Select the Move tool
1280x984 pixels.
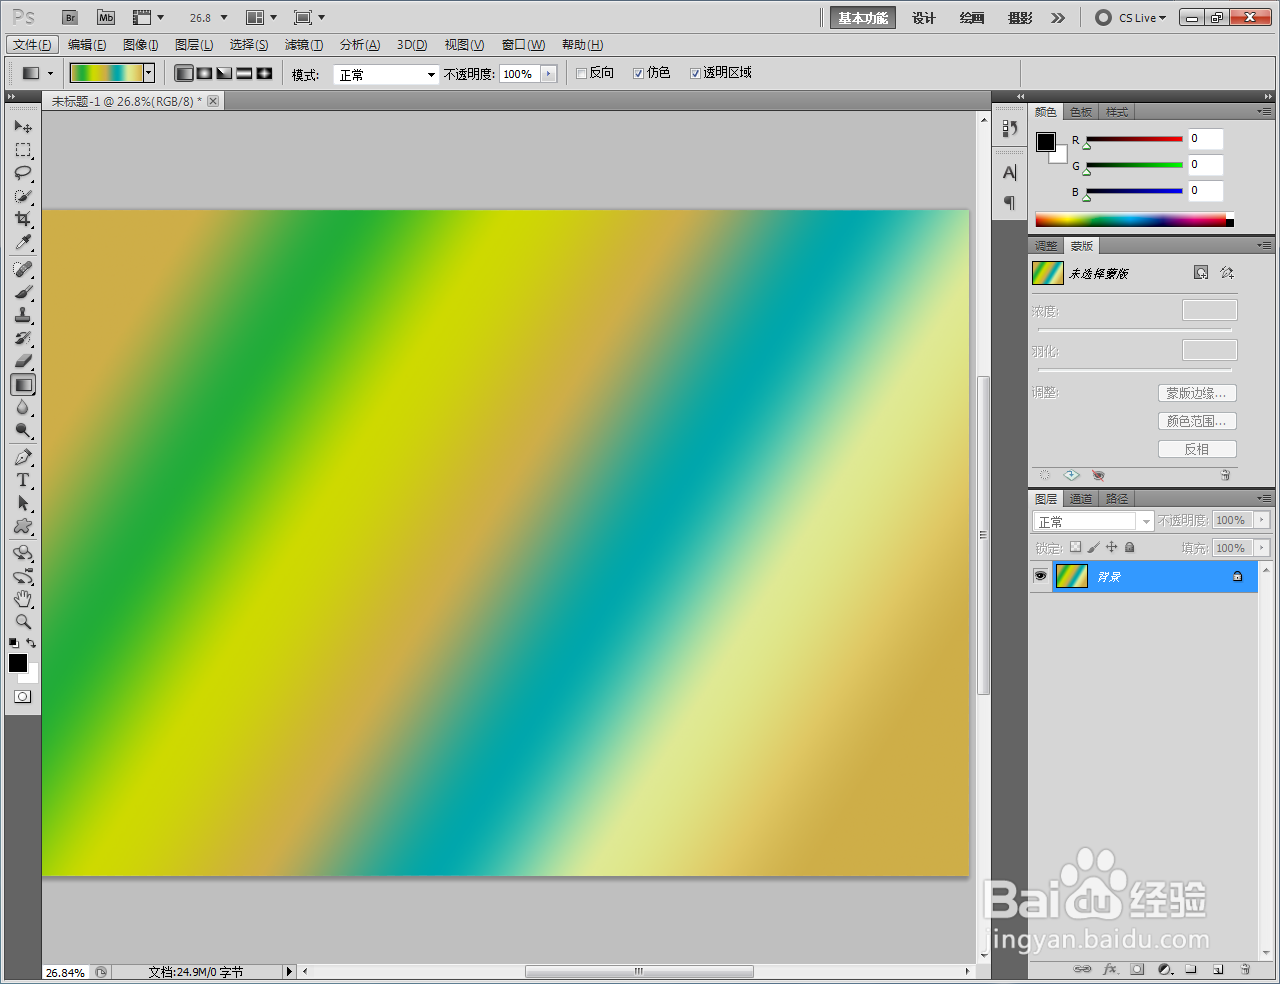[23, 127]
